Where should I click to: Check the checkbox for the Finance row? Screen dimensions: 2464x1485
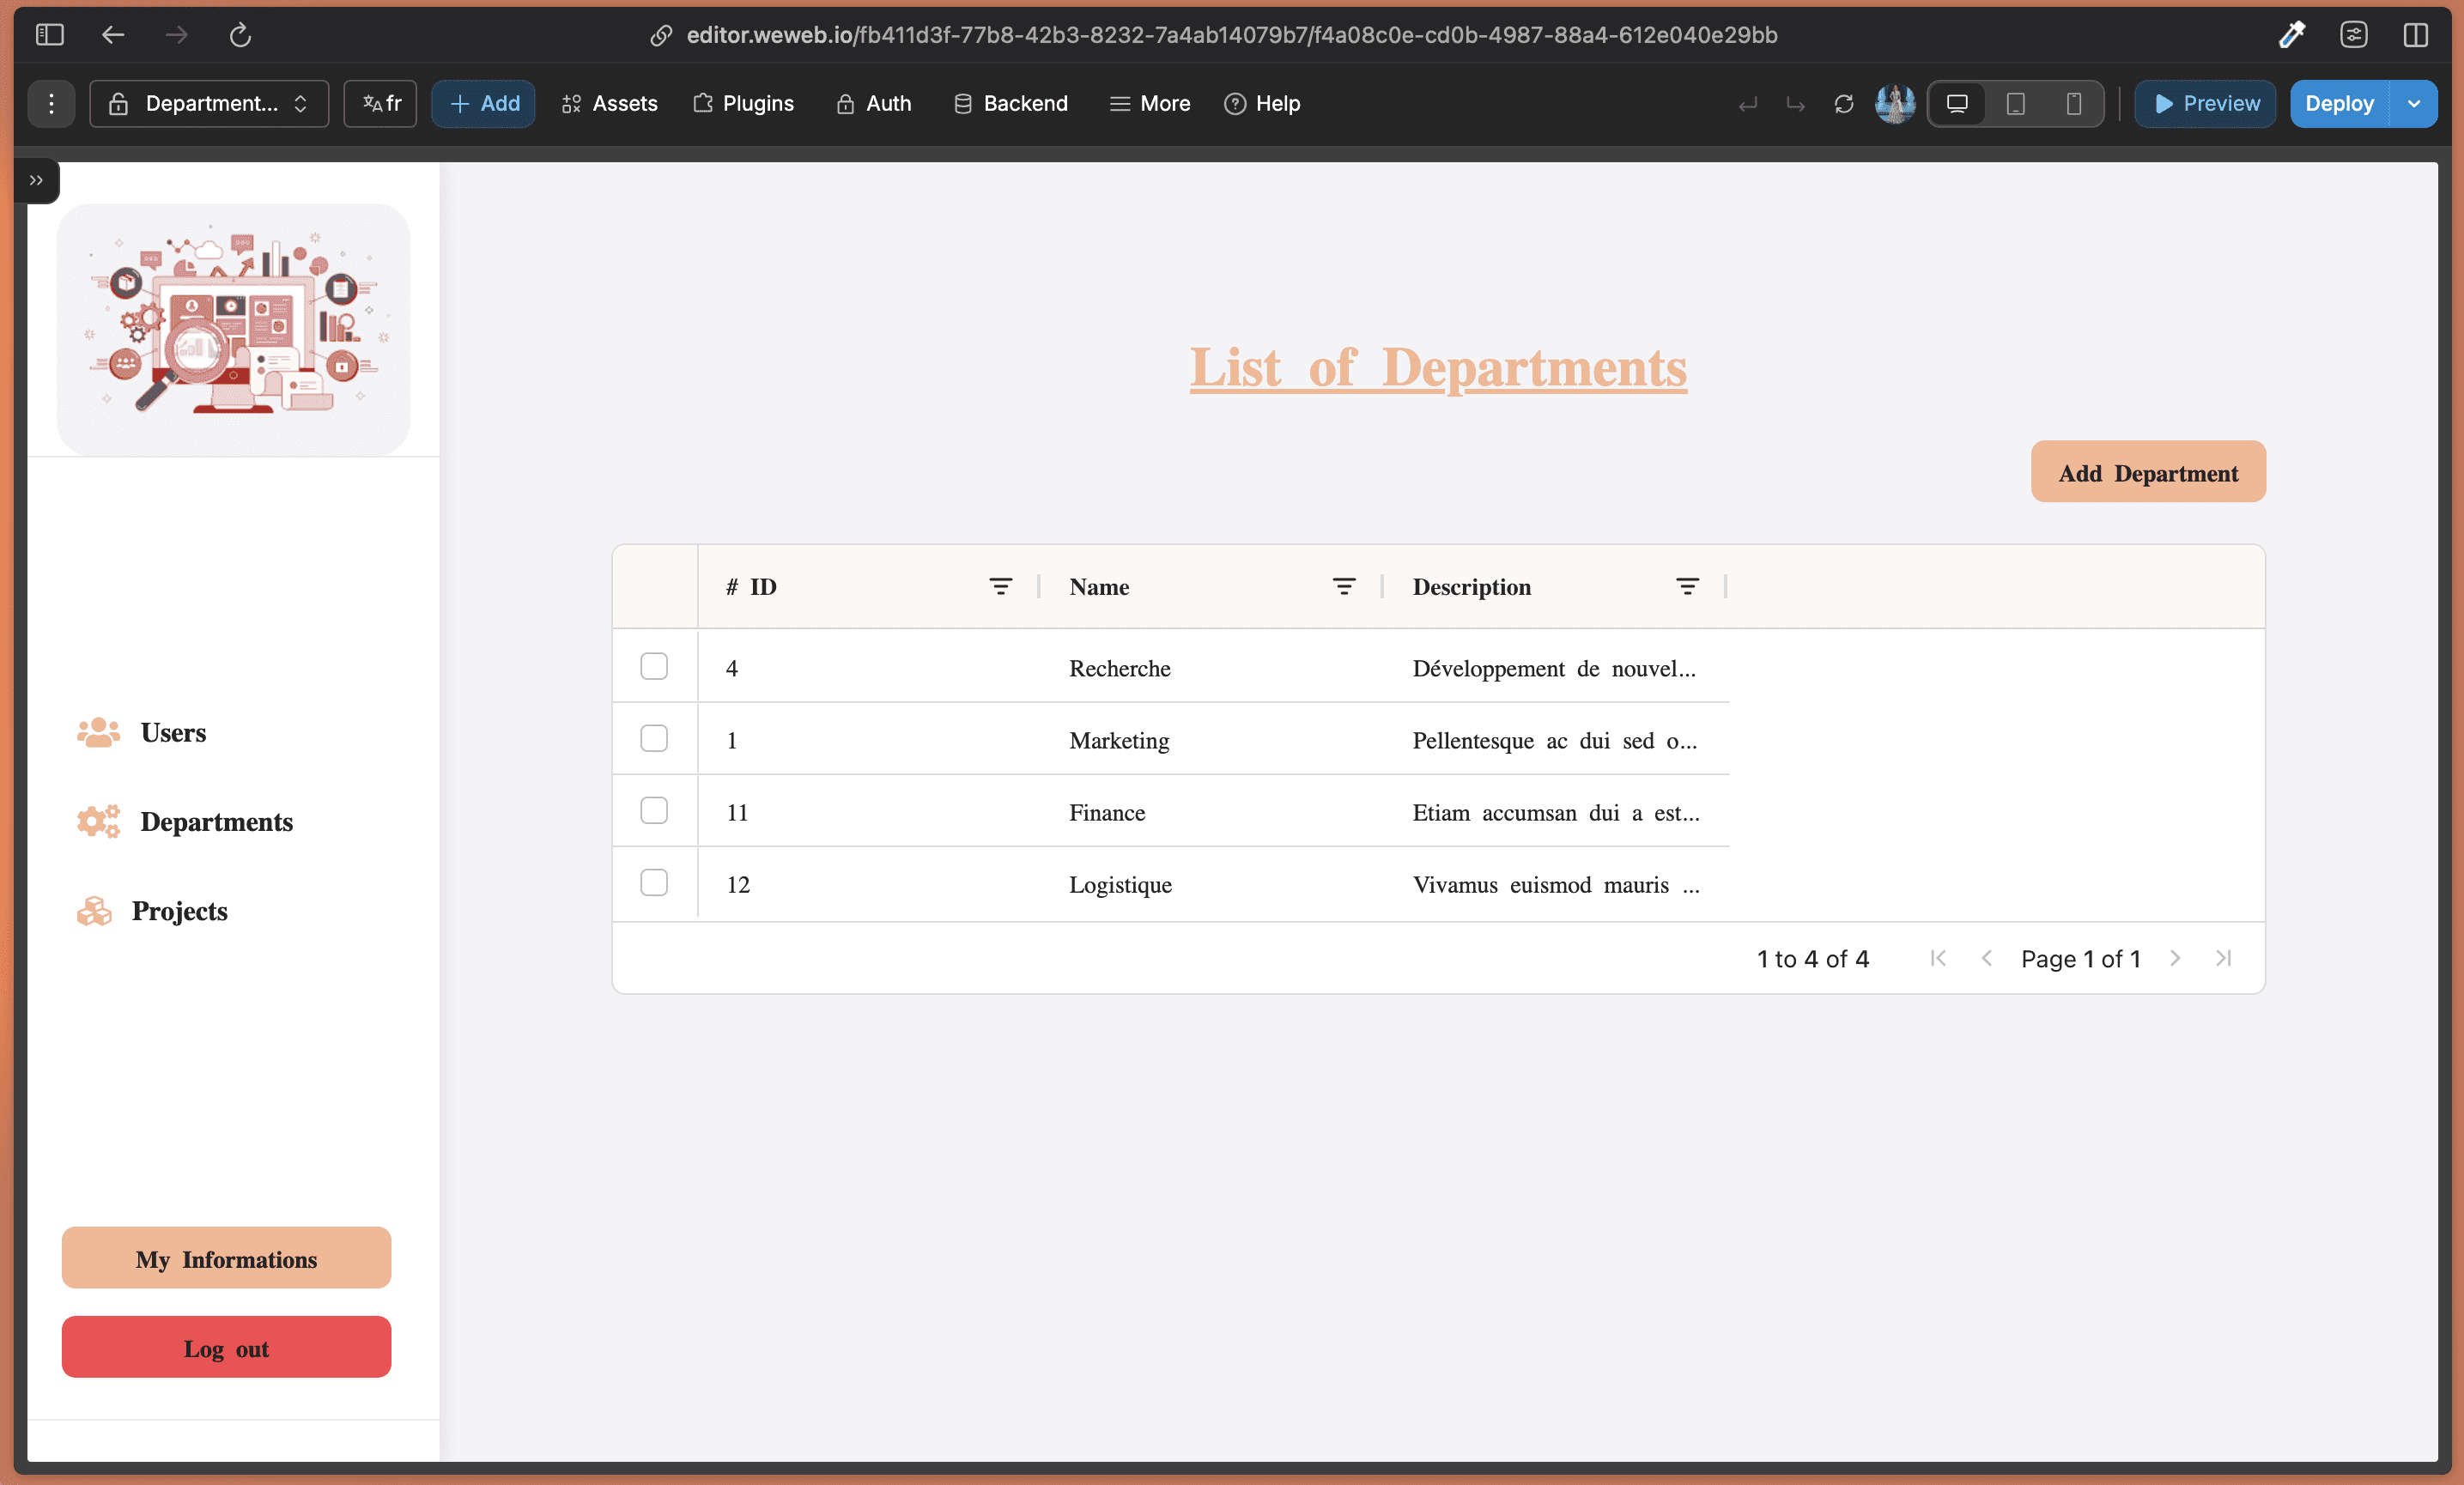(x=654, y=811)
